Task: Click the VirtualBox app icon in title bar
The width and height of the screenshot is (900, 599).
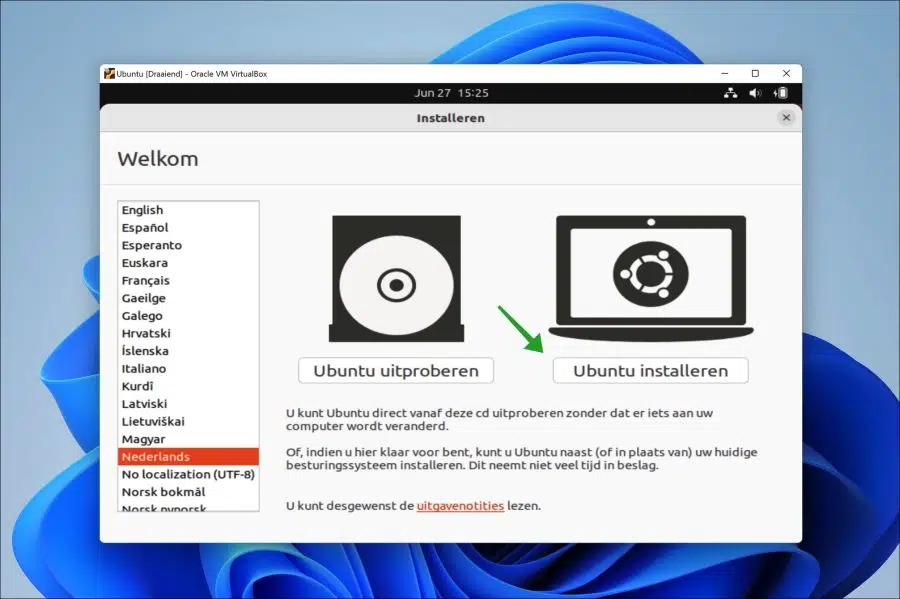Action: click(109, 73)
